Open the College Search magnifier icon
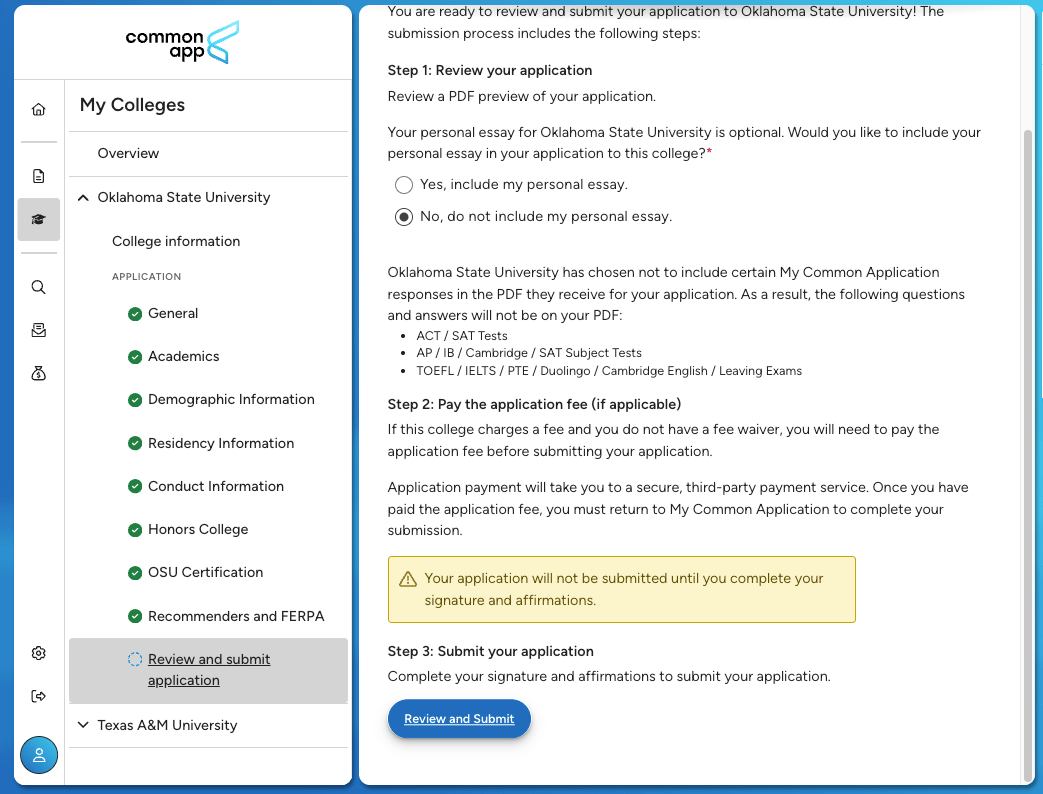 tap(39, 287)
